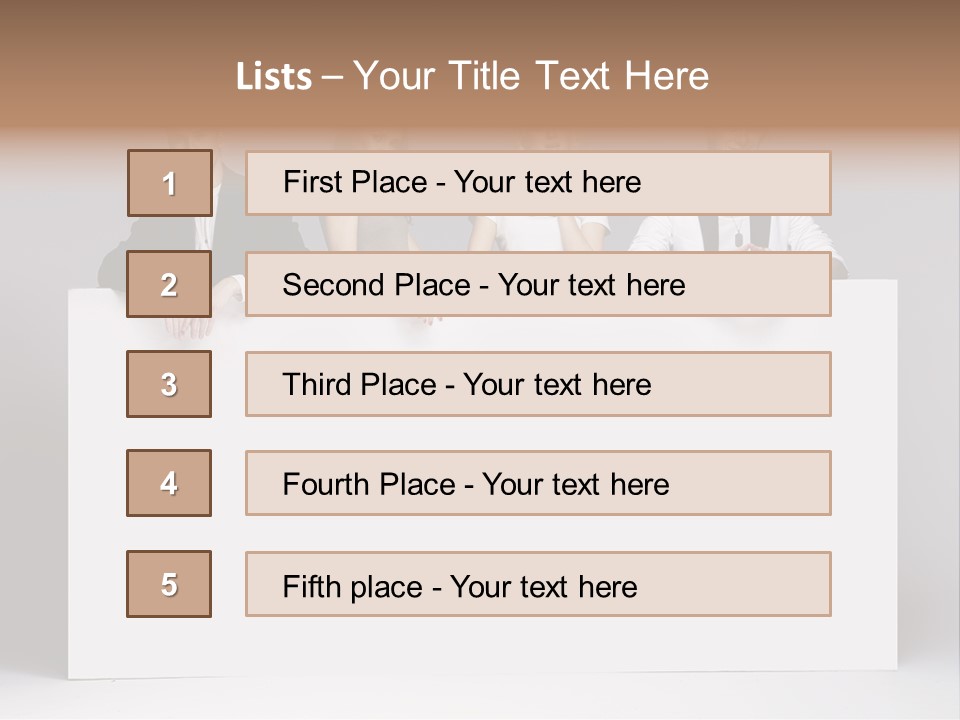Click the number 2 square

(169, 284)
